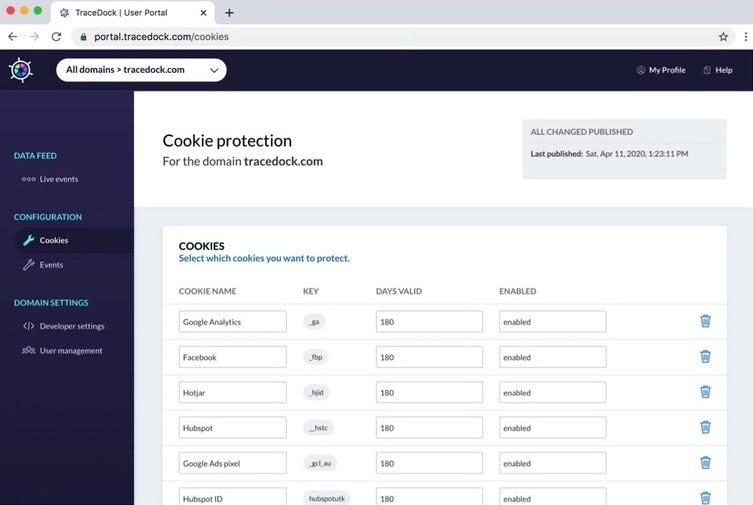Click the DAYS VALID column header
This screenshot has width=753, height=505.
[399, 291]
